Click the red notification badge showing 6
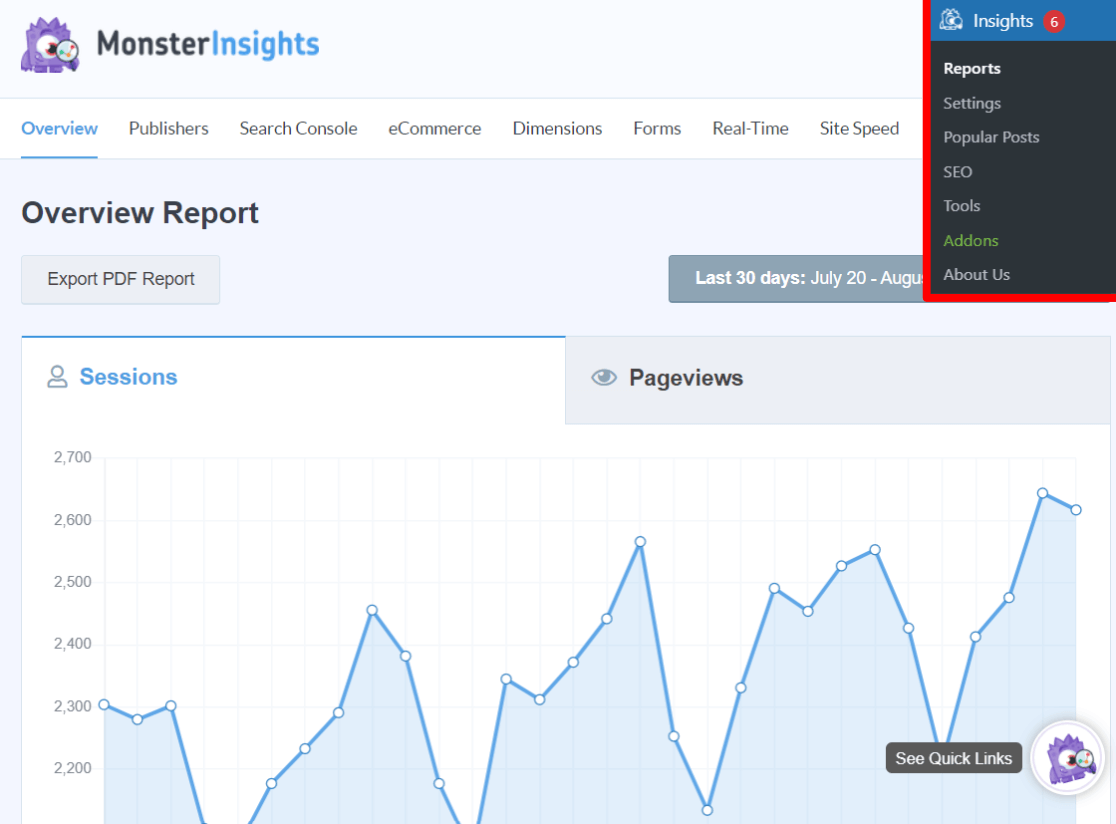This screenshot has height=824, width=1116. tap(1053, 20)
